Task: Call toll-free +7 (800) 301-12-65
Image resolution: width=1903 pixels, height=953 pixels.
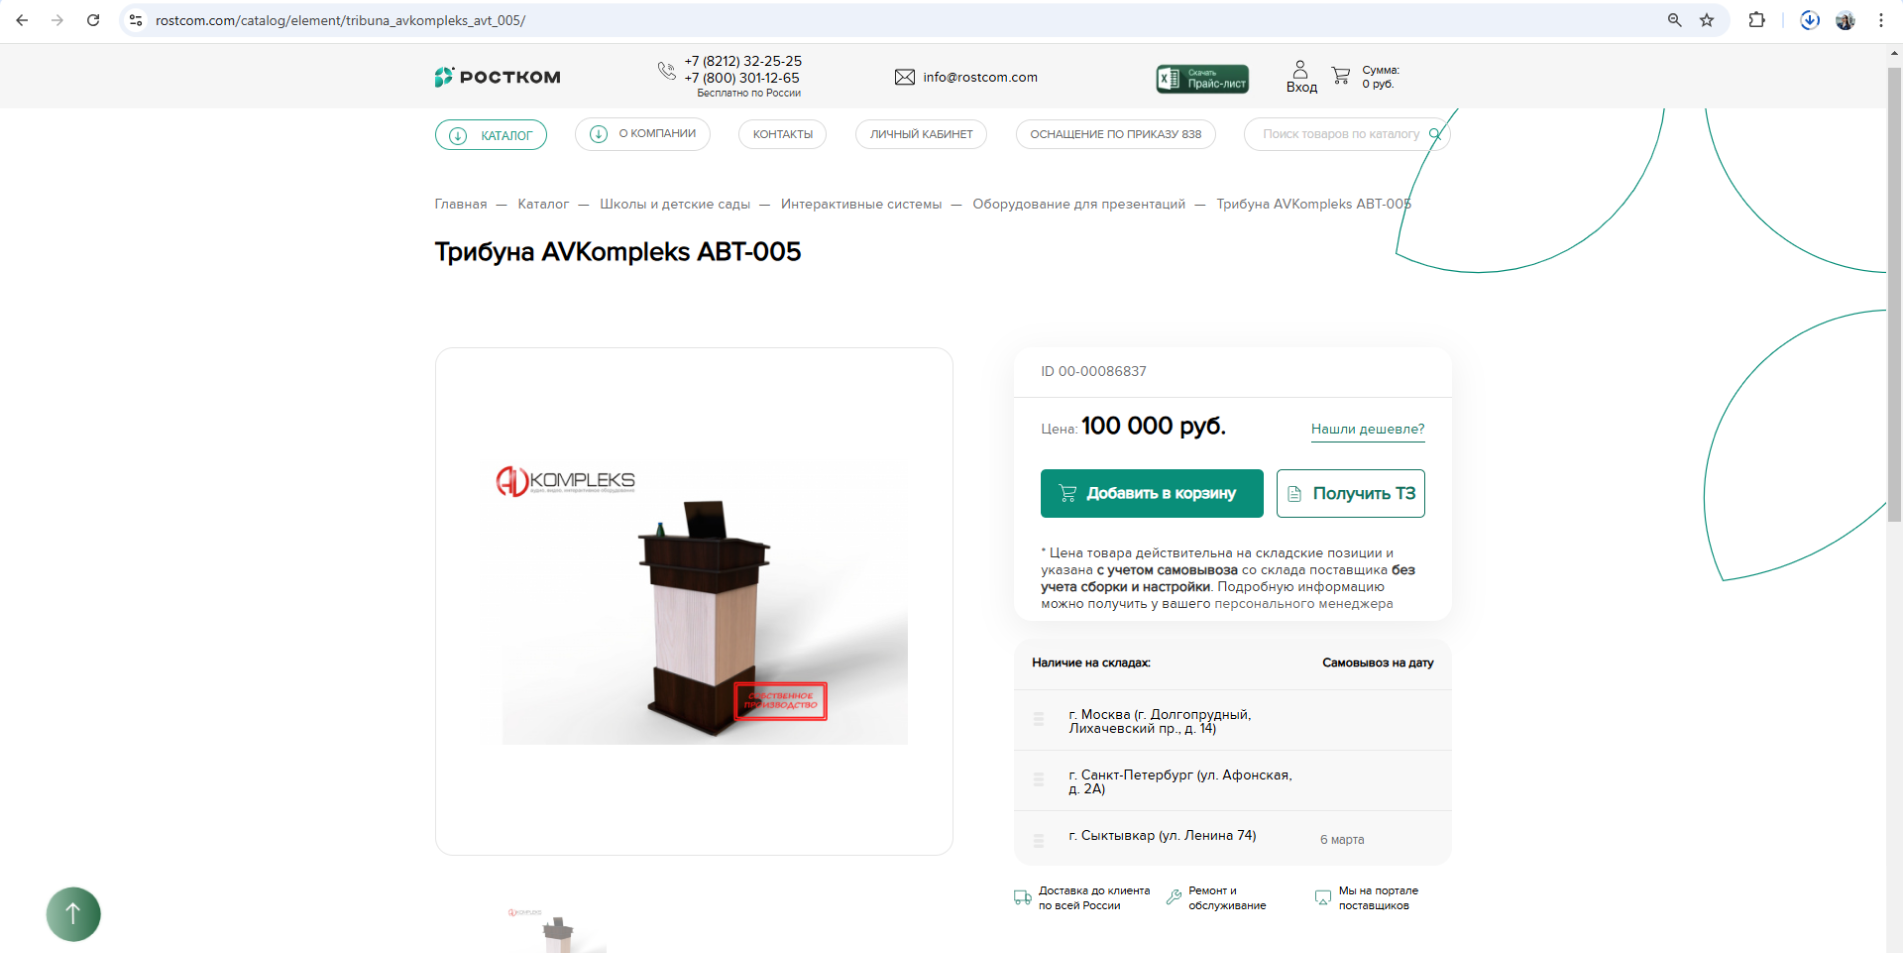Action: [742, 78]
